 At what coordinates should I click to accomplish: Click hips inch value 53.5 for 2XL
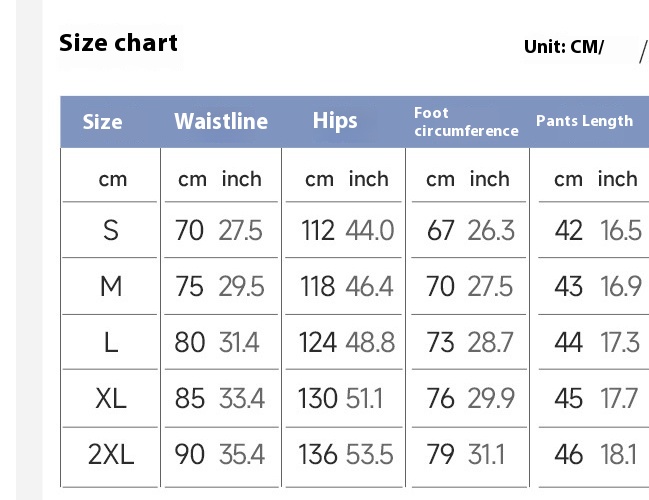click(x=370, y=455)
